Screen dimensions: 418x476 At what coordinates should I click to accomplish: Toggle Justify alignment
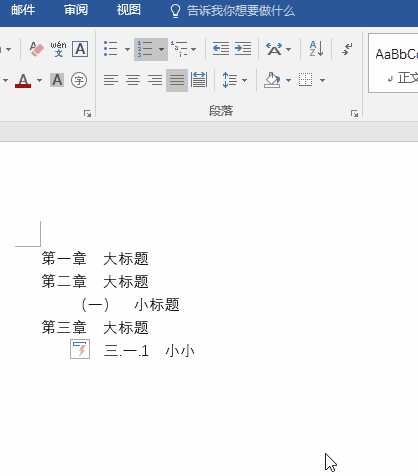tap(177, 80)
